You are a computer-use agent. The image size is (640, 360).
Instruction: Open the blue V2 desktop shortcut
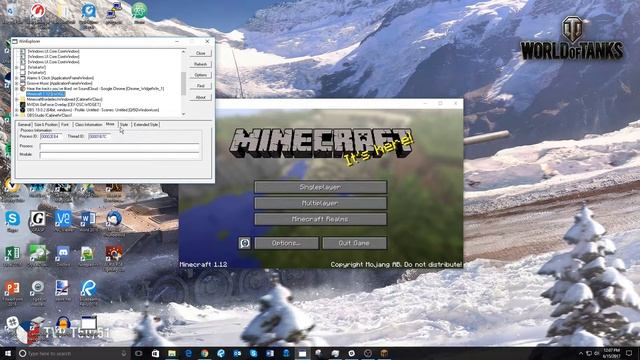(63, 219)
